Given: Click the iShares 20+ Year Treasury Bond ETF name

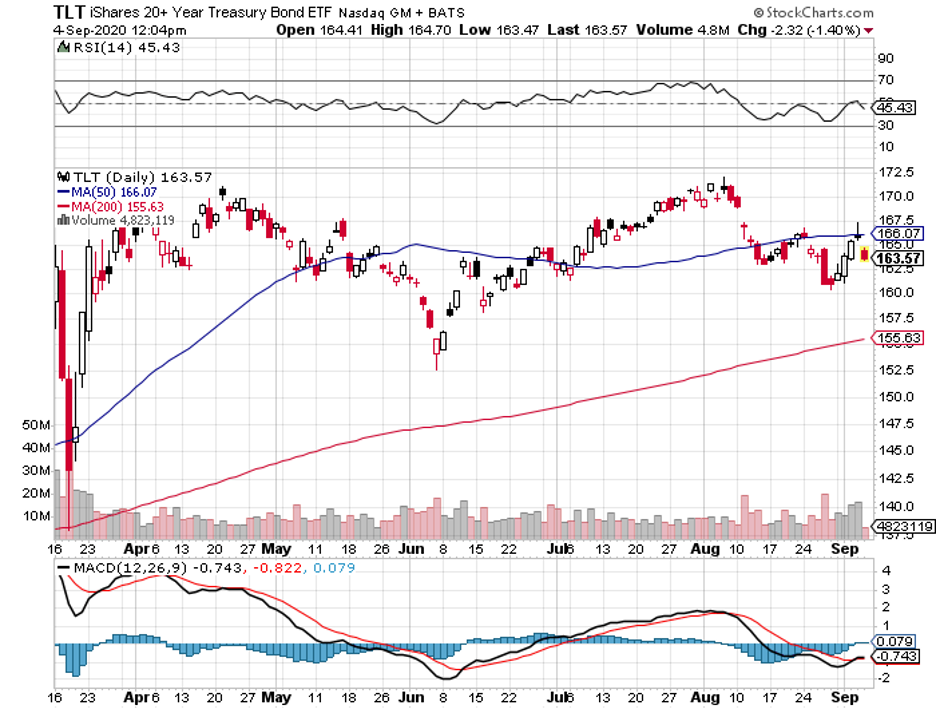Looking at the screenshot, I should [211, 12].
